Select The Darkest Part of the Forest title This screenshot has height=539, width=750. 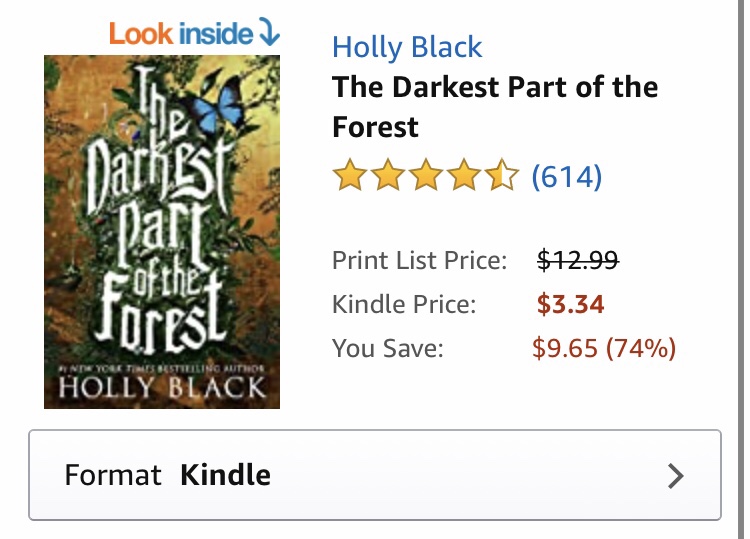[x=495, y=107]
